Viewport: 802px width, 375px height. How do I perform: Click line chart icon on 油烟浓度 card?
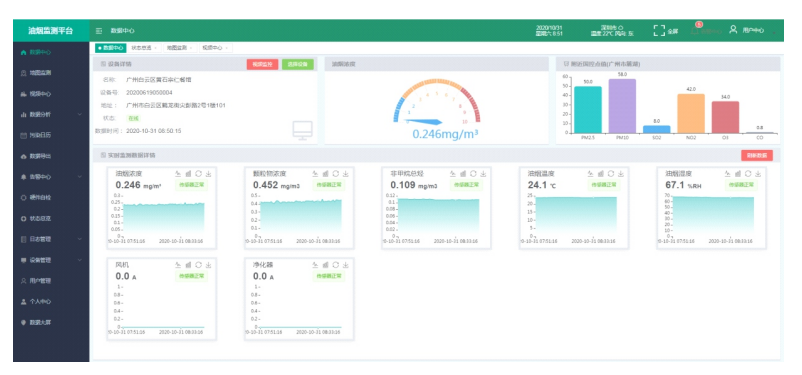coord(178,174)
